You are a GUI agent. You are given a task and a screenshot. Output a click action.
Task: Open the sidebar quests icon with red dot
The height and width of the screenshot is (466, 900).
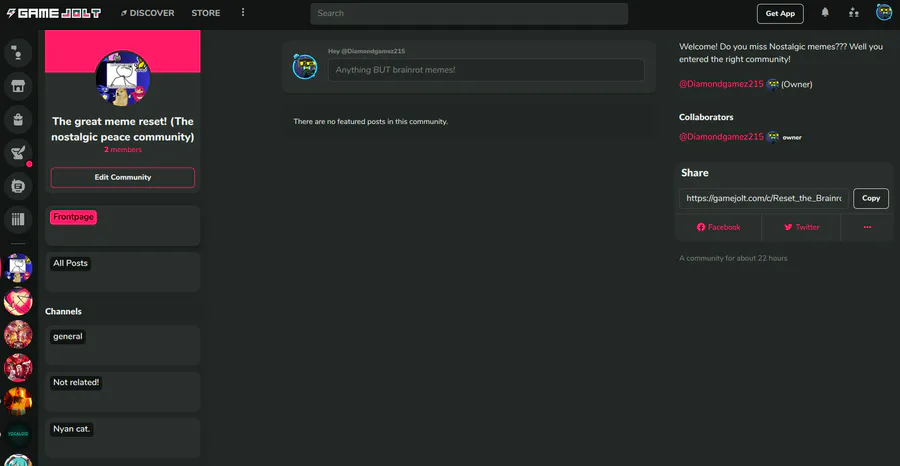[18, 153]
